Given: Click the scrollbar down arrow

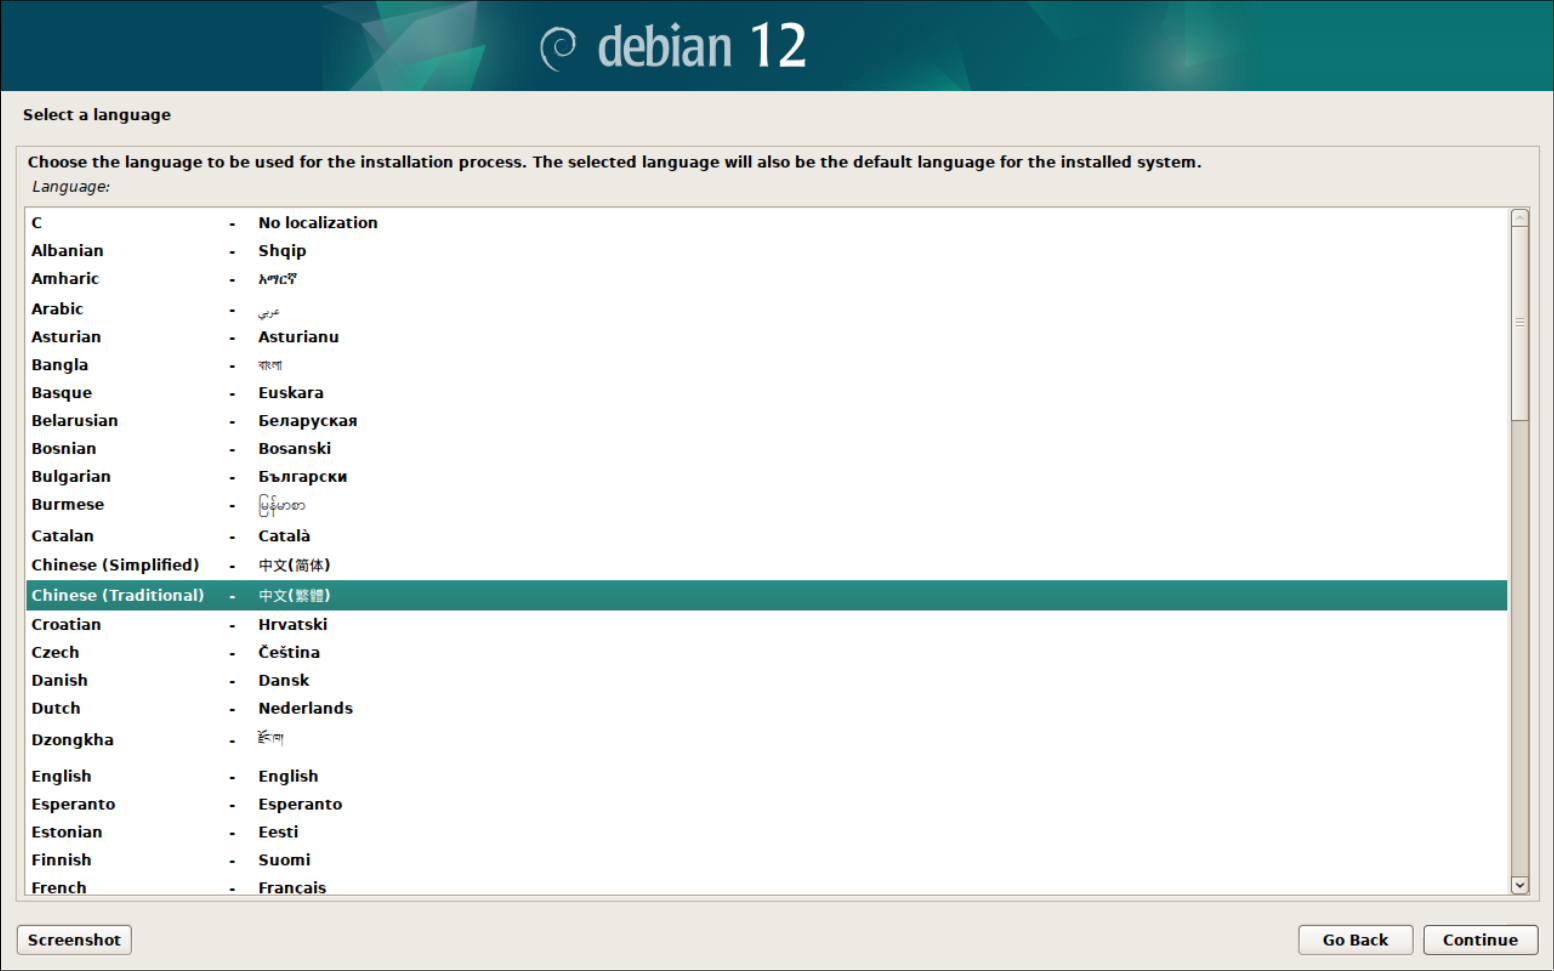Looking at the screenshot, I should [x=1521, y=886].
